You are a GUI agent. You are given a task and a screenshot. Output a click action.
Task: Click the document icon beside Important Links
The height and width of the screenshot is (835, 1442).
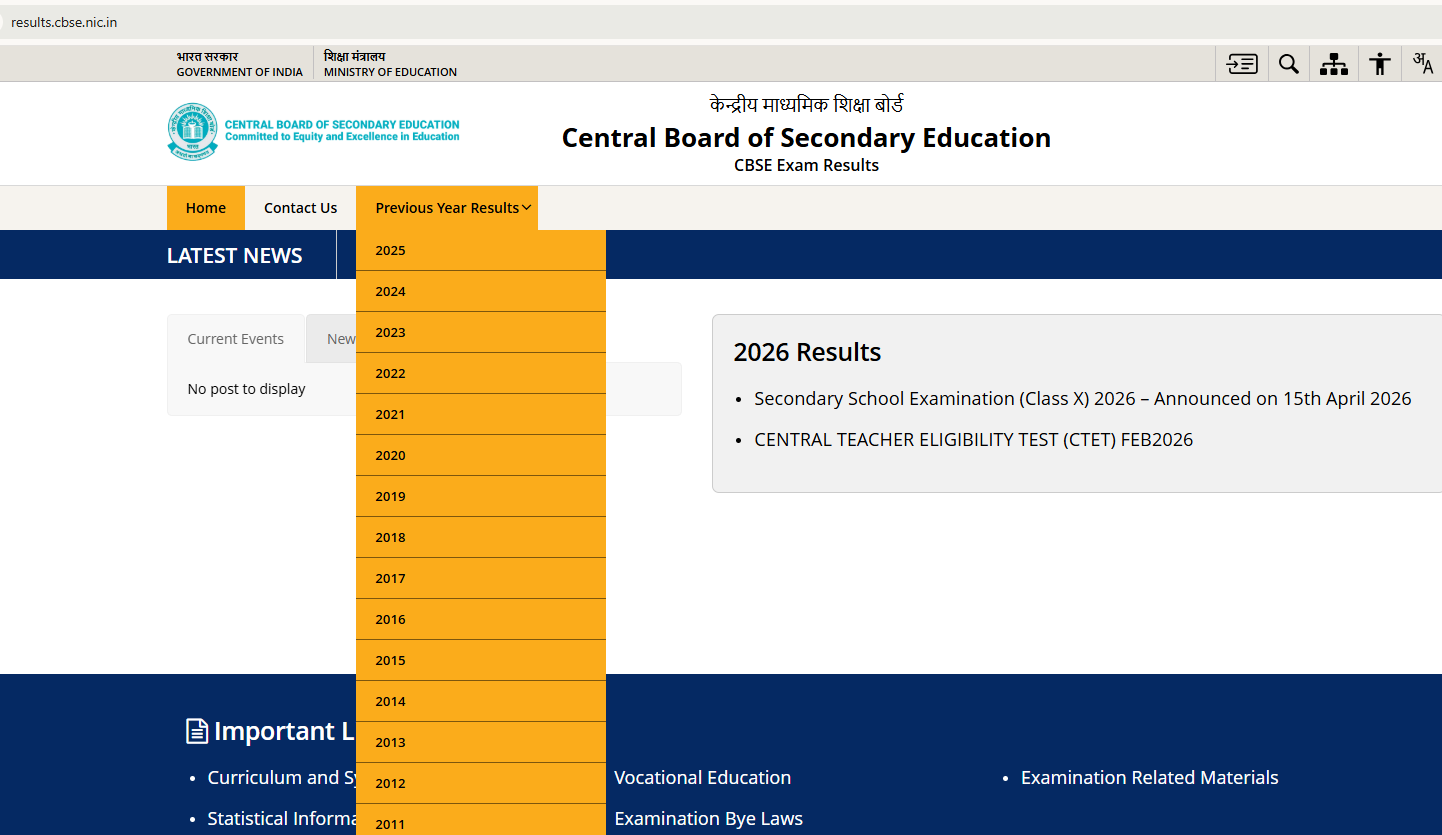coord(196,730)
